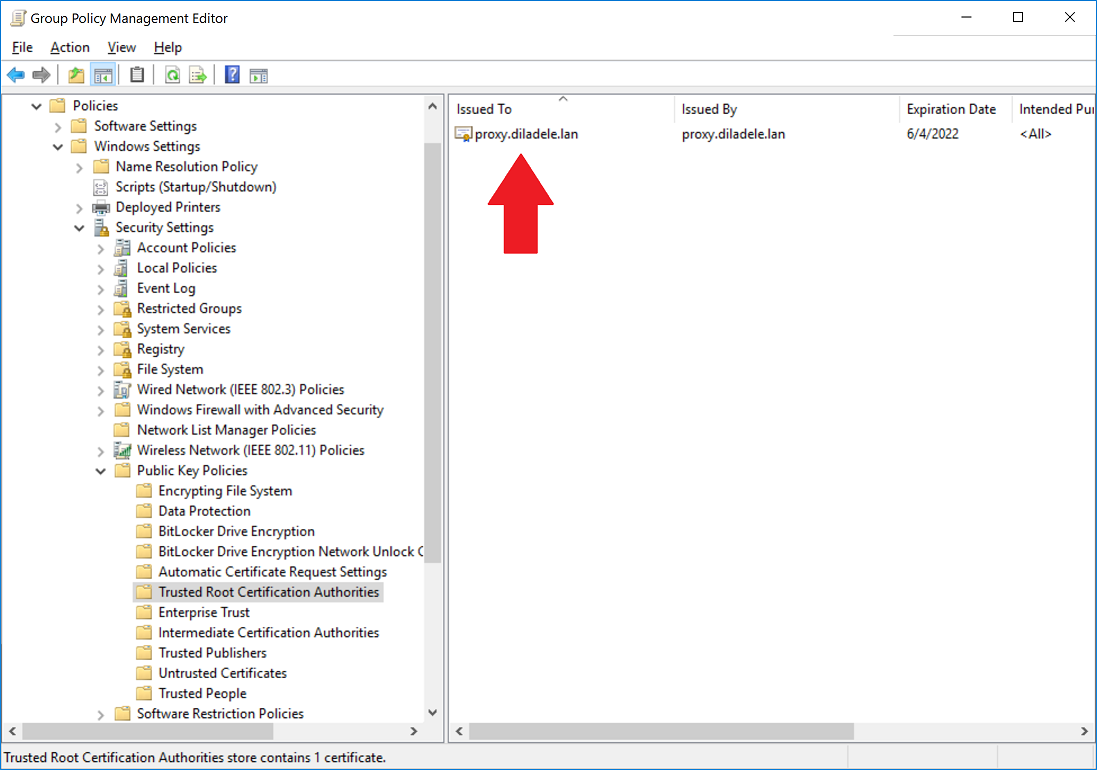1097x770 pixels.
Task: Open the Action menu
Action: coord(70,47)
